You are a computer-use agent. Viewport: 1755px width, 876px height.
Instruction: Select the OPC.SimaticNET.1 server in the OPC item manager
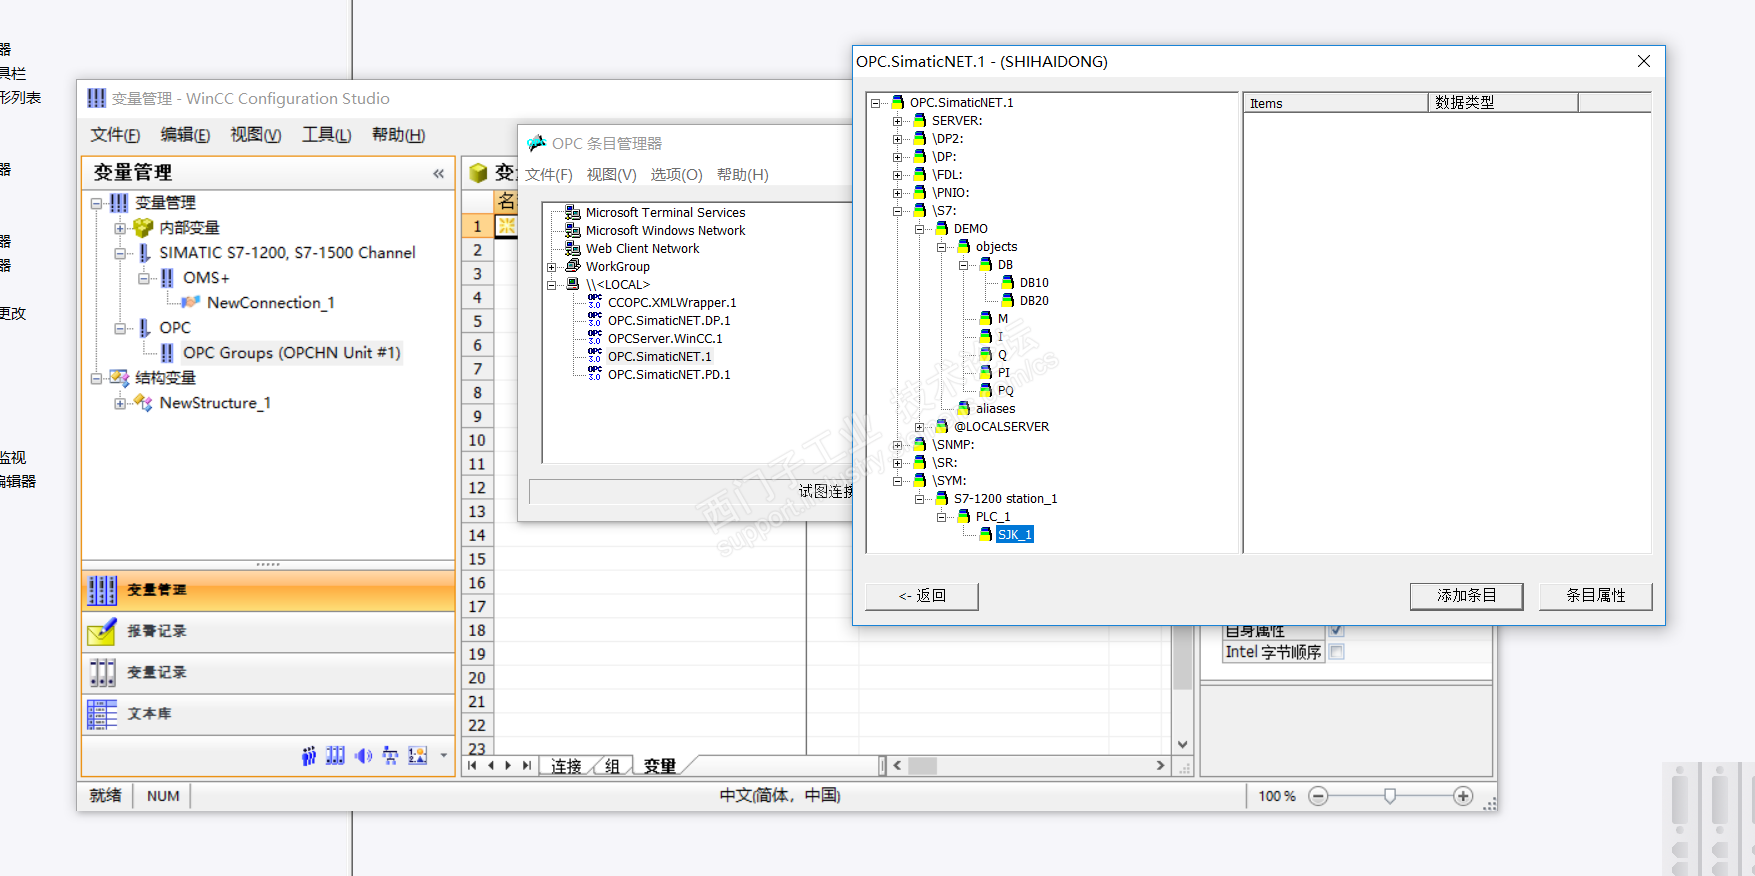[659, 357]
